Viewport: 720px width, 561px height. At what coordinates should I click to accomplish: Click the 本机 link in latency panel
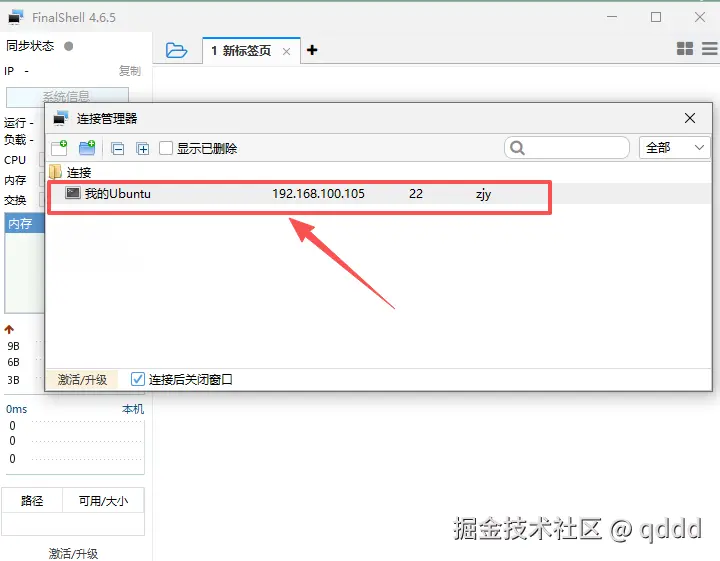(x=133, y=409)
